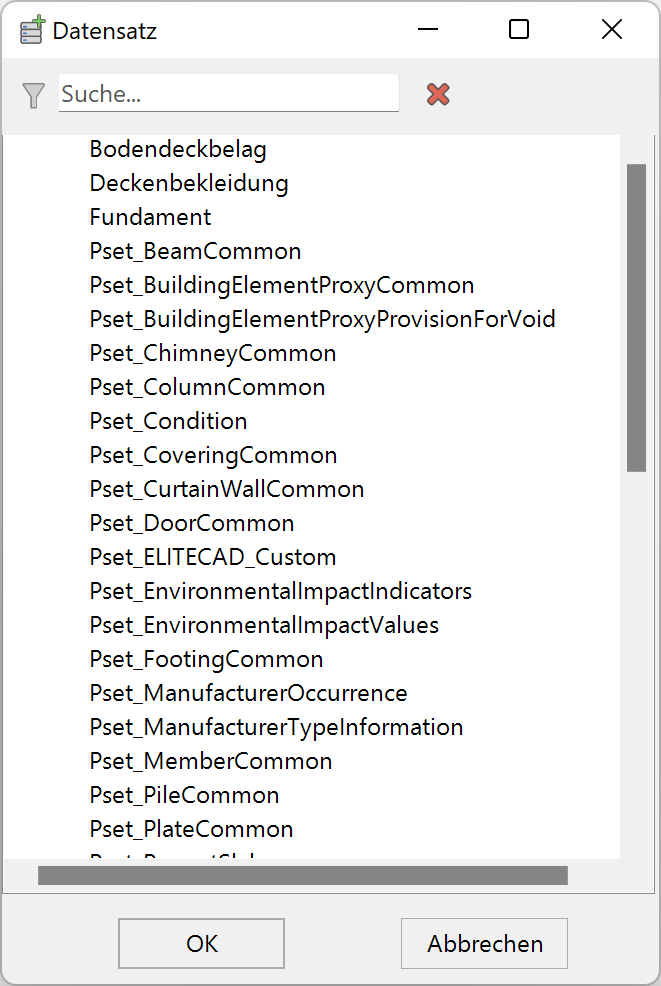Select Pset_EnvironmentalImpactValues entry
This screenshot has height=986, width=661.
[264, 625]
